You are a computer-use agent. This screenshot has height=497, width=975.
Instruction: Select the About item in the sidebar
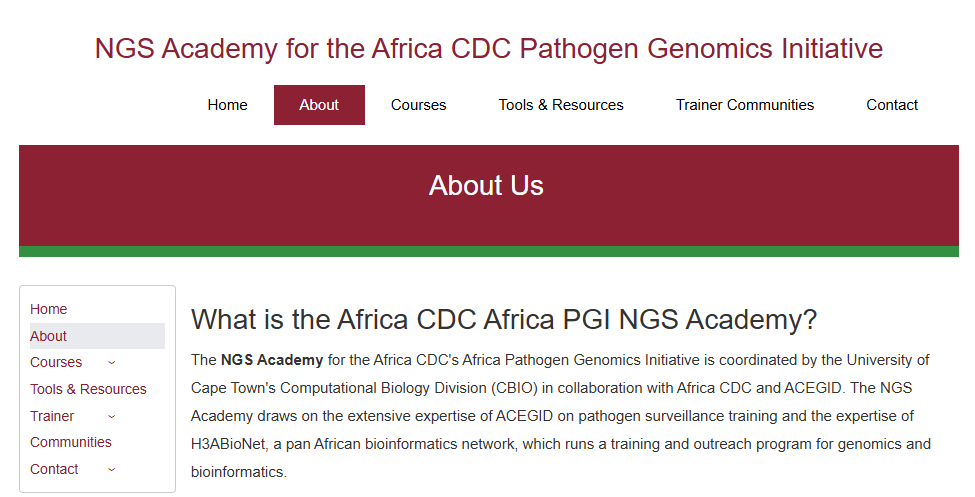(49, 336)
